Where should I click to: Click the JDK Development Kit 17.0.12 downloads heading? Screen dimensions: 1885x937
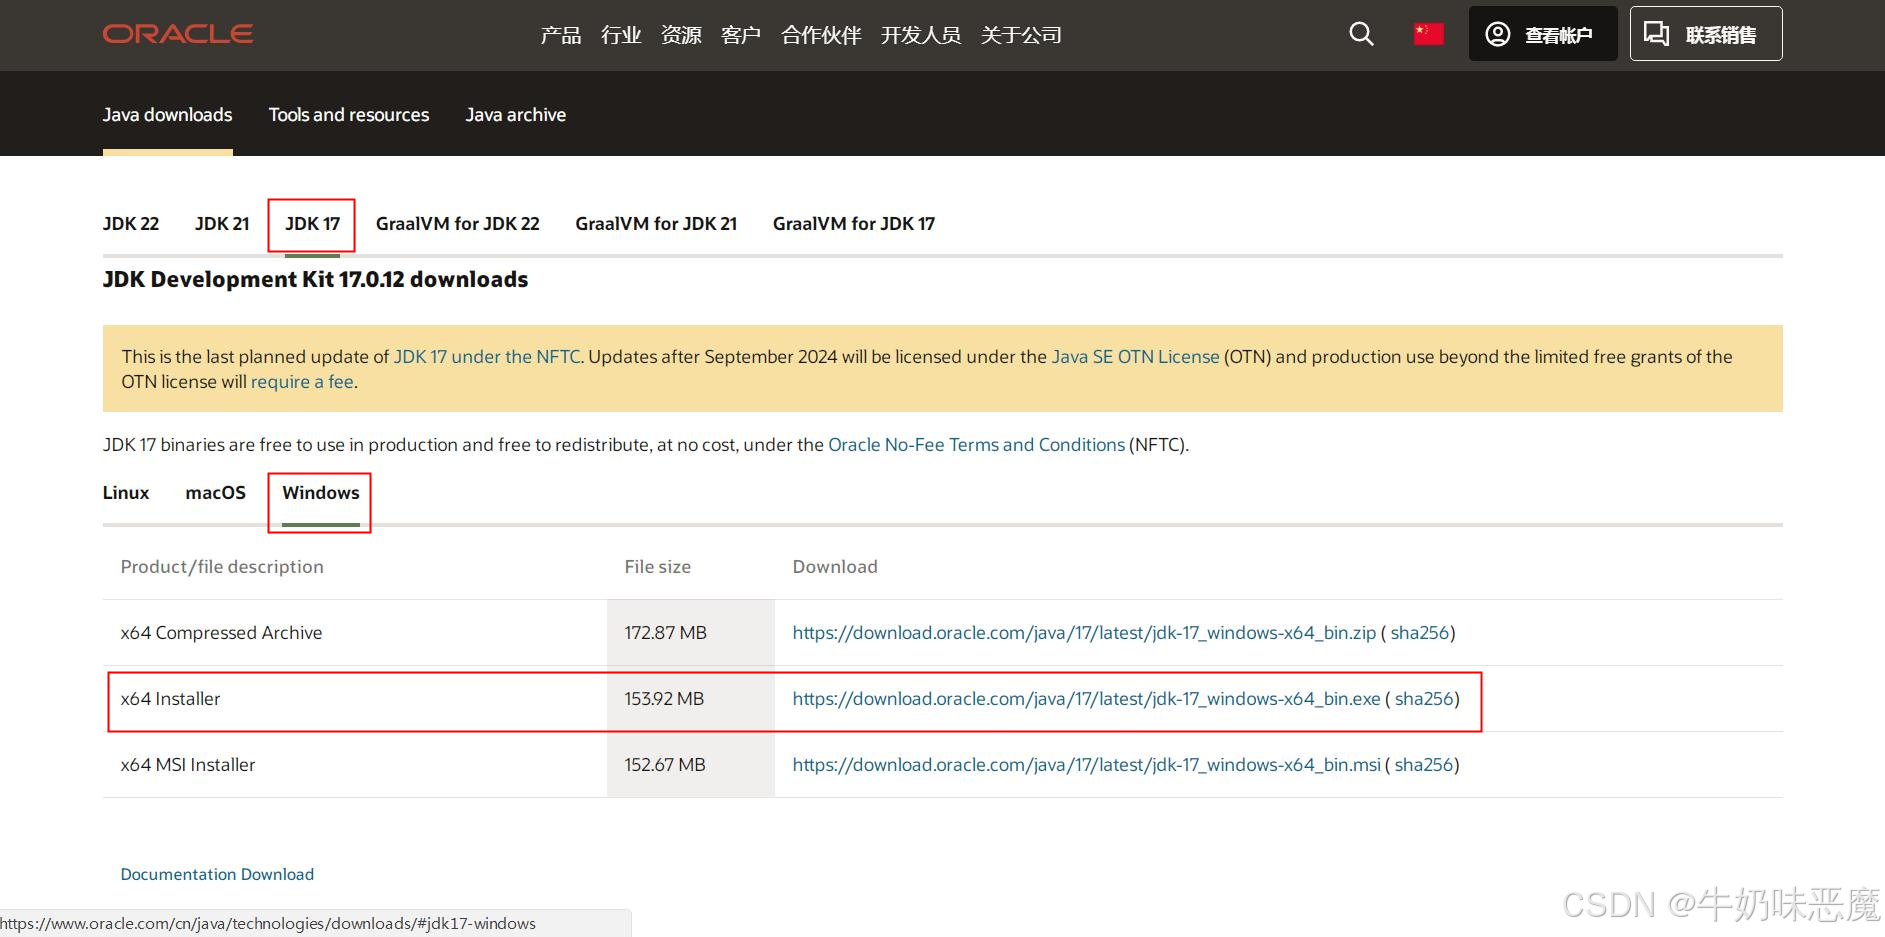[x=315, y=279]
